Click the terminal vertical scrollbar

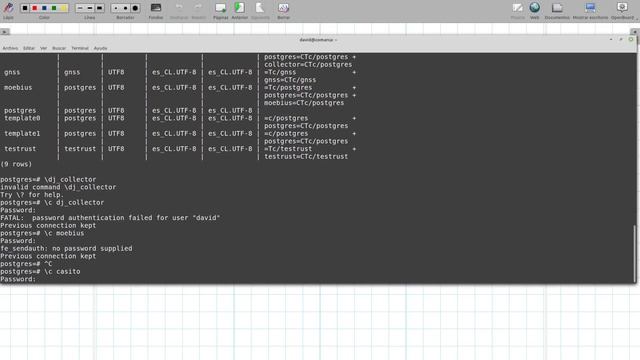(635, 253)
